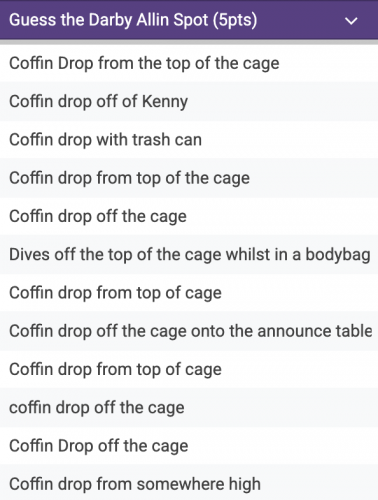Image resolution: width=378 pixels, height=500 pixels.
Task: Select Coffin drop from top of the cage
Action: point(189,178)
